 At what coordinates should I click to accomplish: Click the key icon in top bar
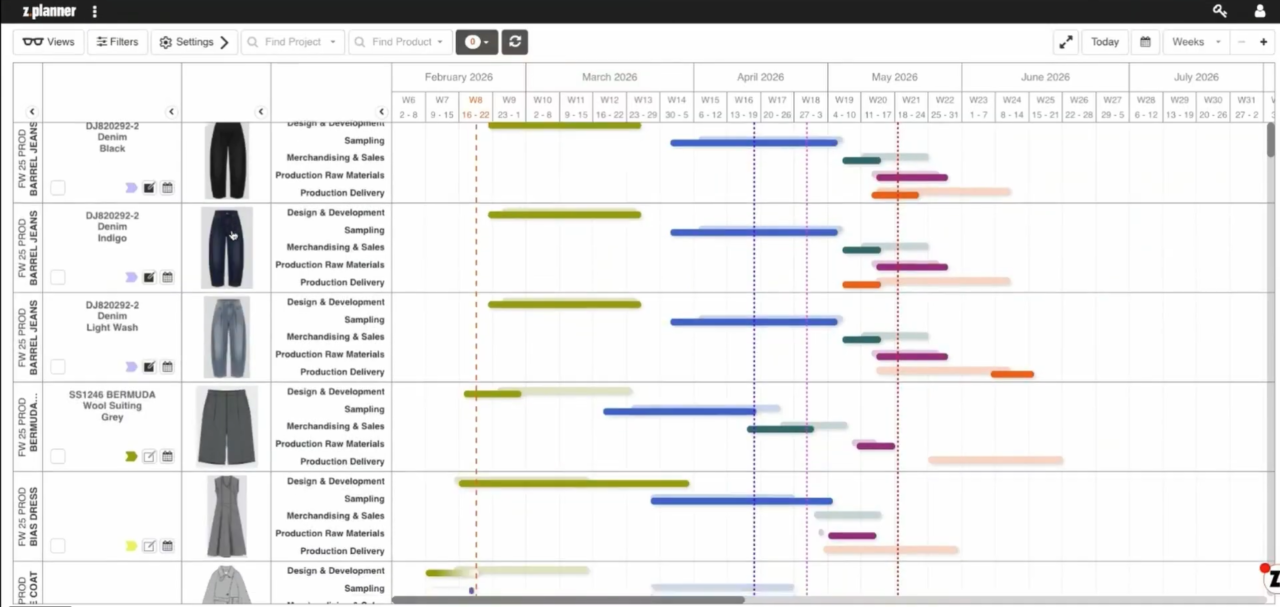click(1220, 11)
